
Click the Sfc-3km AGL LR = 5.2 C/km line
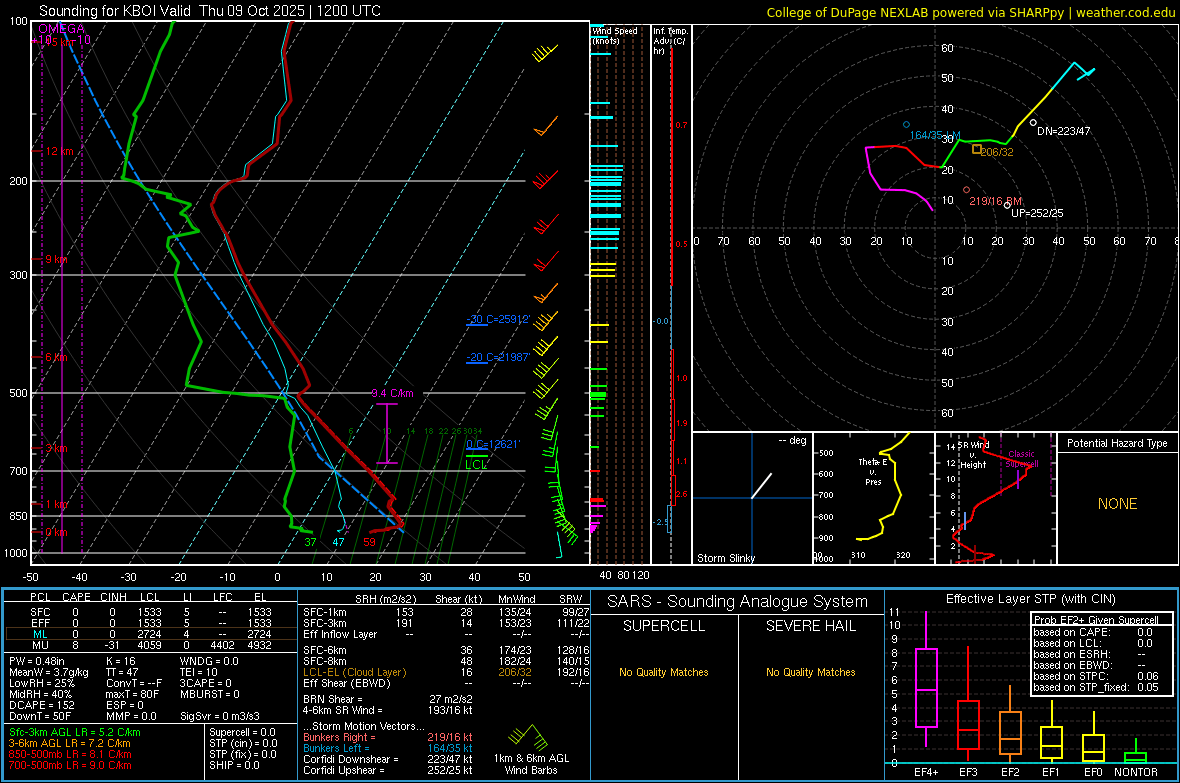click(75, 732)
